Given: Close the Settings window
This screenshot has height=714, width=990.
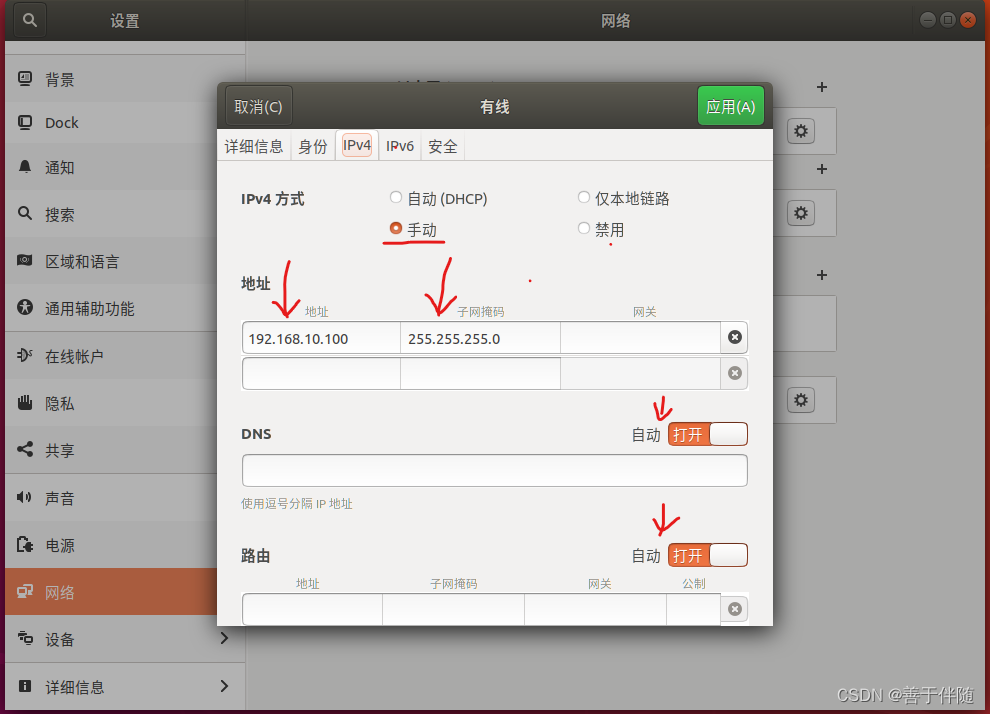Looking at the screenshot, I should pos(967,20).
